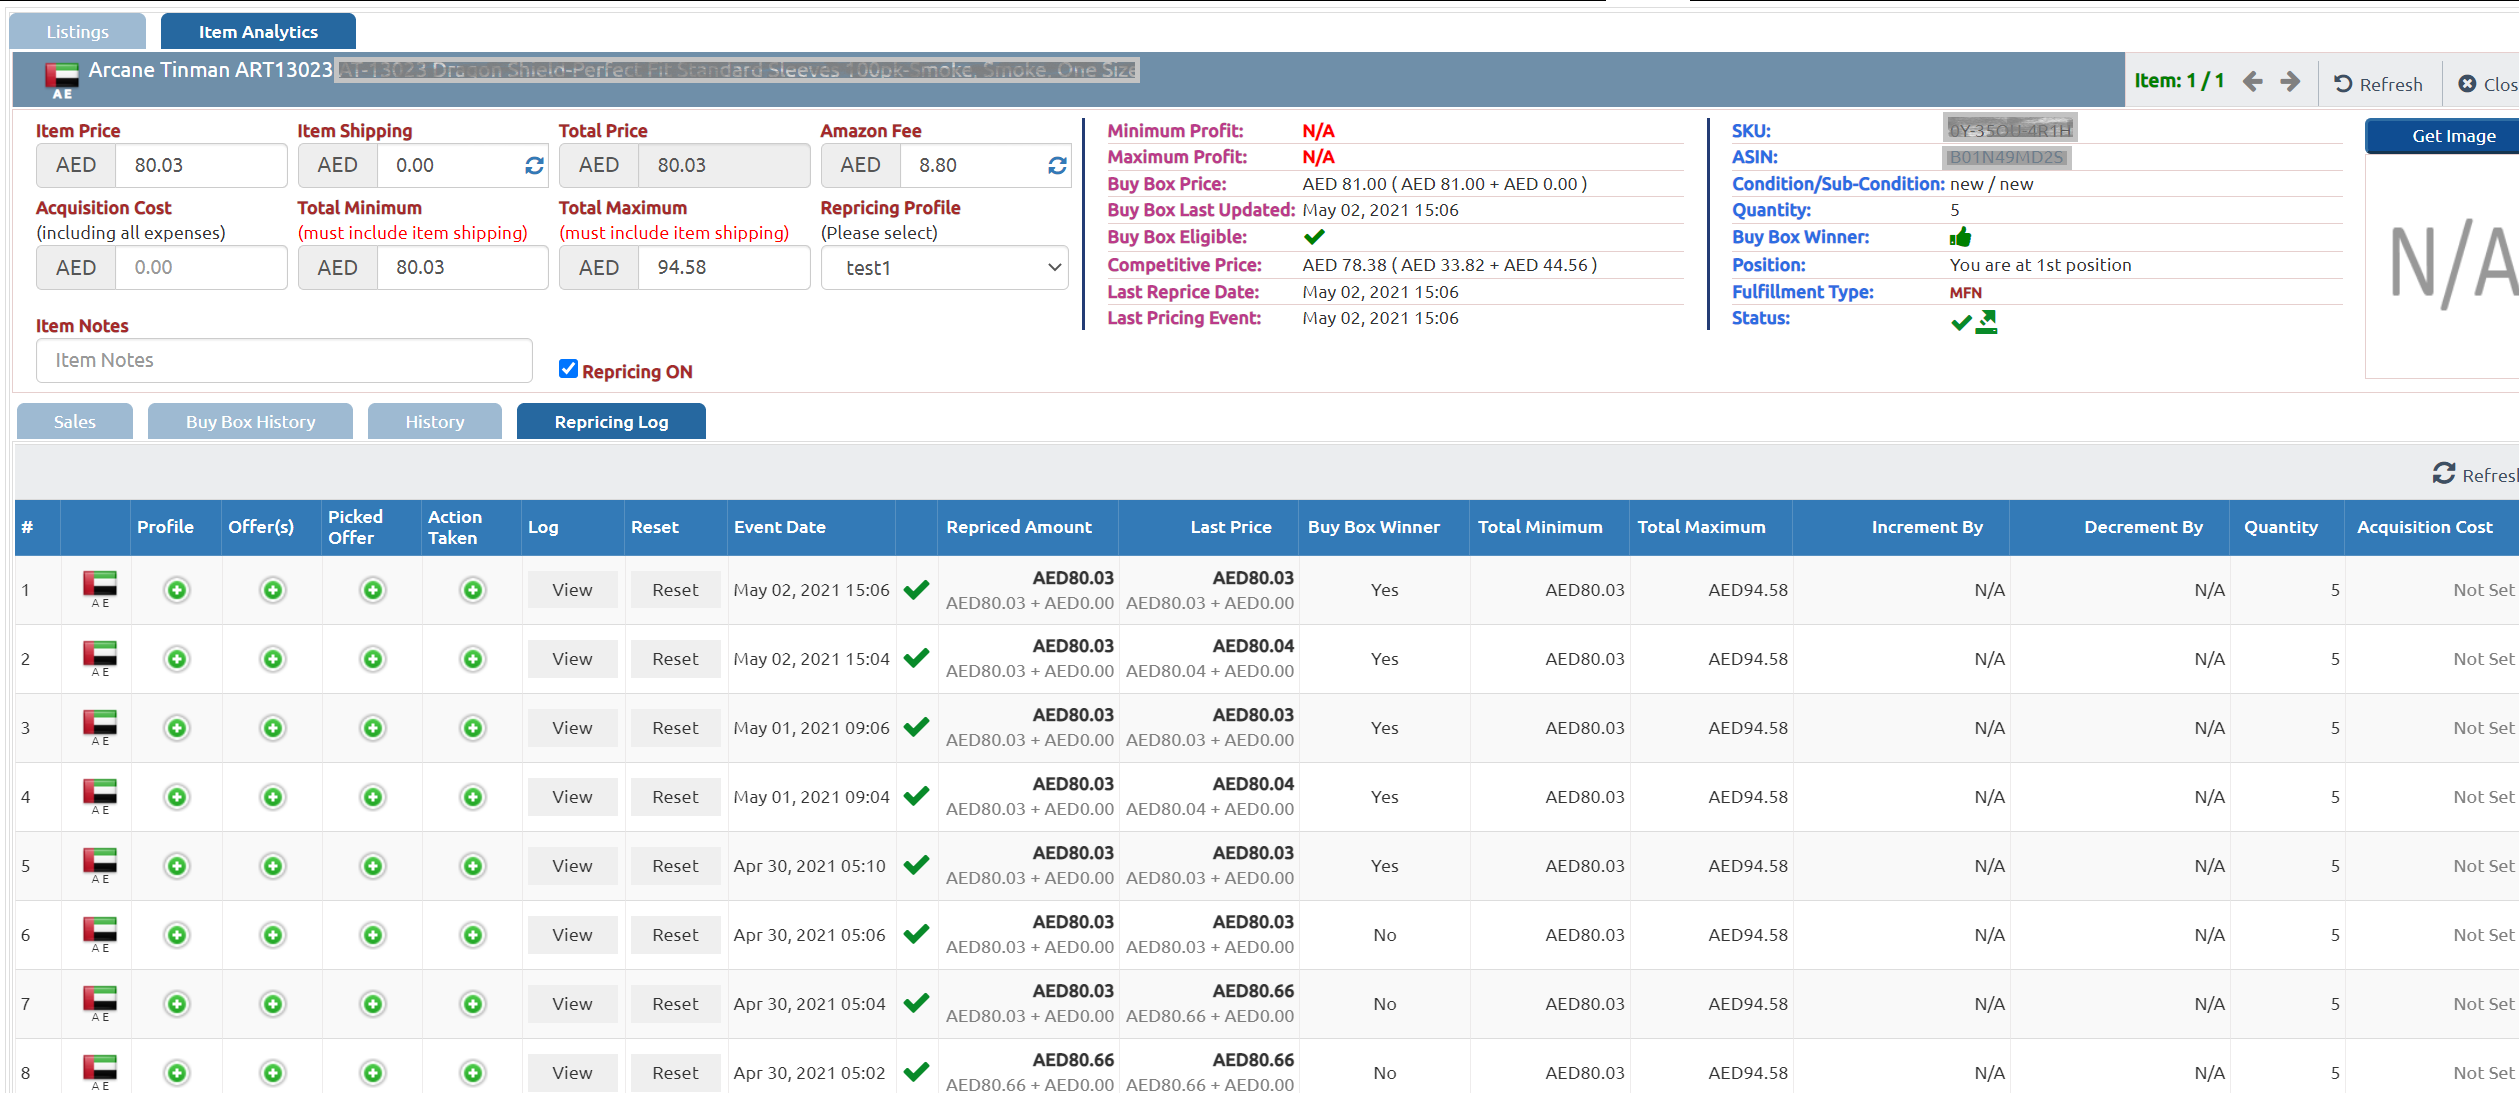Expand Action Taken plus icon in row 4
This screenshot has height=1093, width=2519.
[x=473, y=797]
